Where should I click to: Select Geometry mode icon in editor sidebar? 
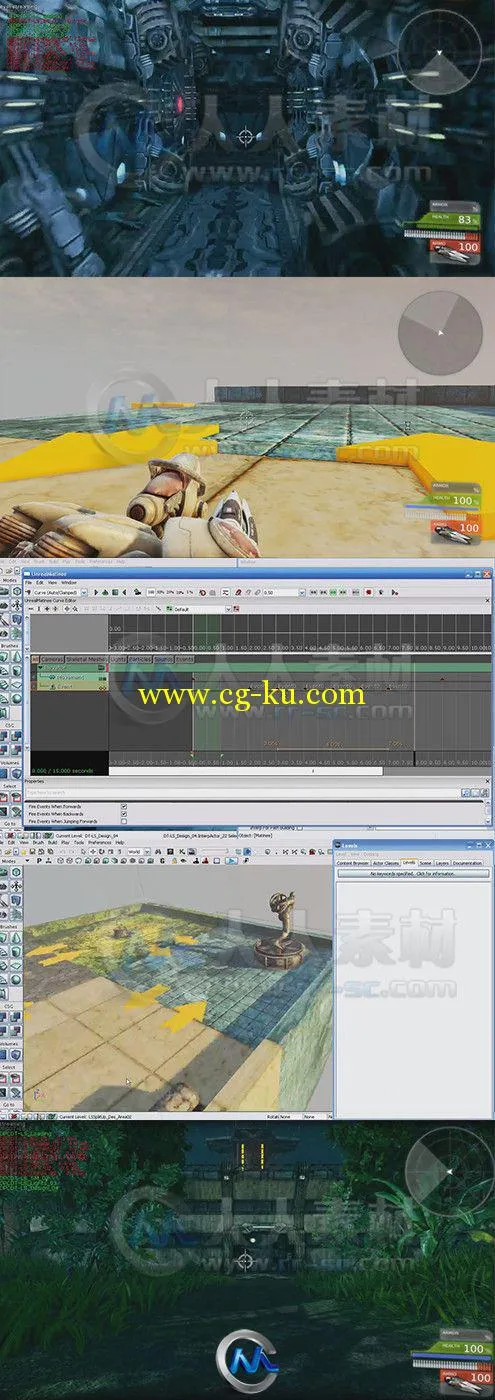pos(16,872)
